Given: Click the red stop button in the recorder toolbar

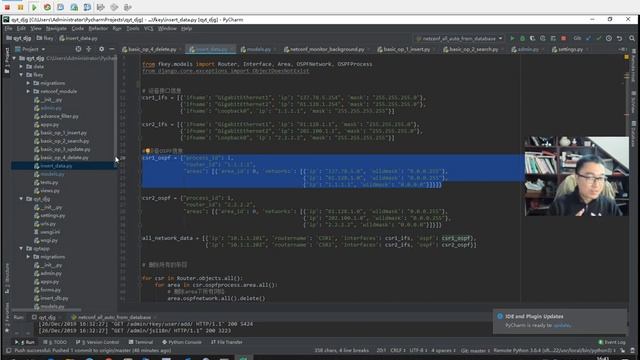Looking at the screenshot, I should point(7,7).
